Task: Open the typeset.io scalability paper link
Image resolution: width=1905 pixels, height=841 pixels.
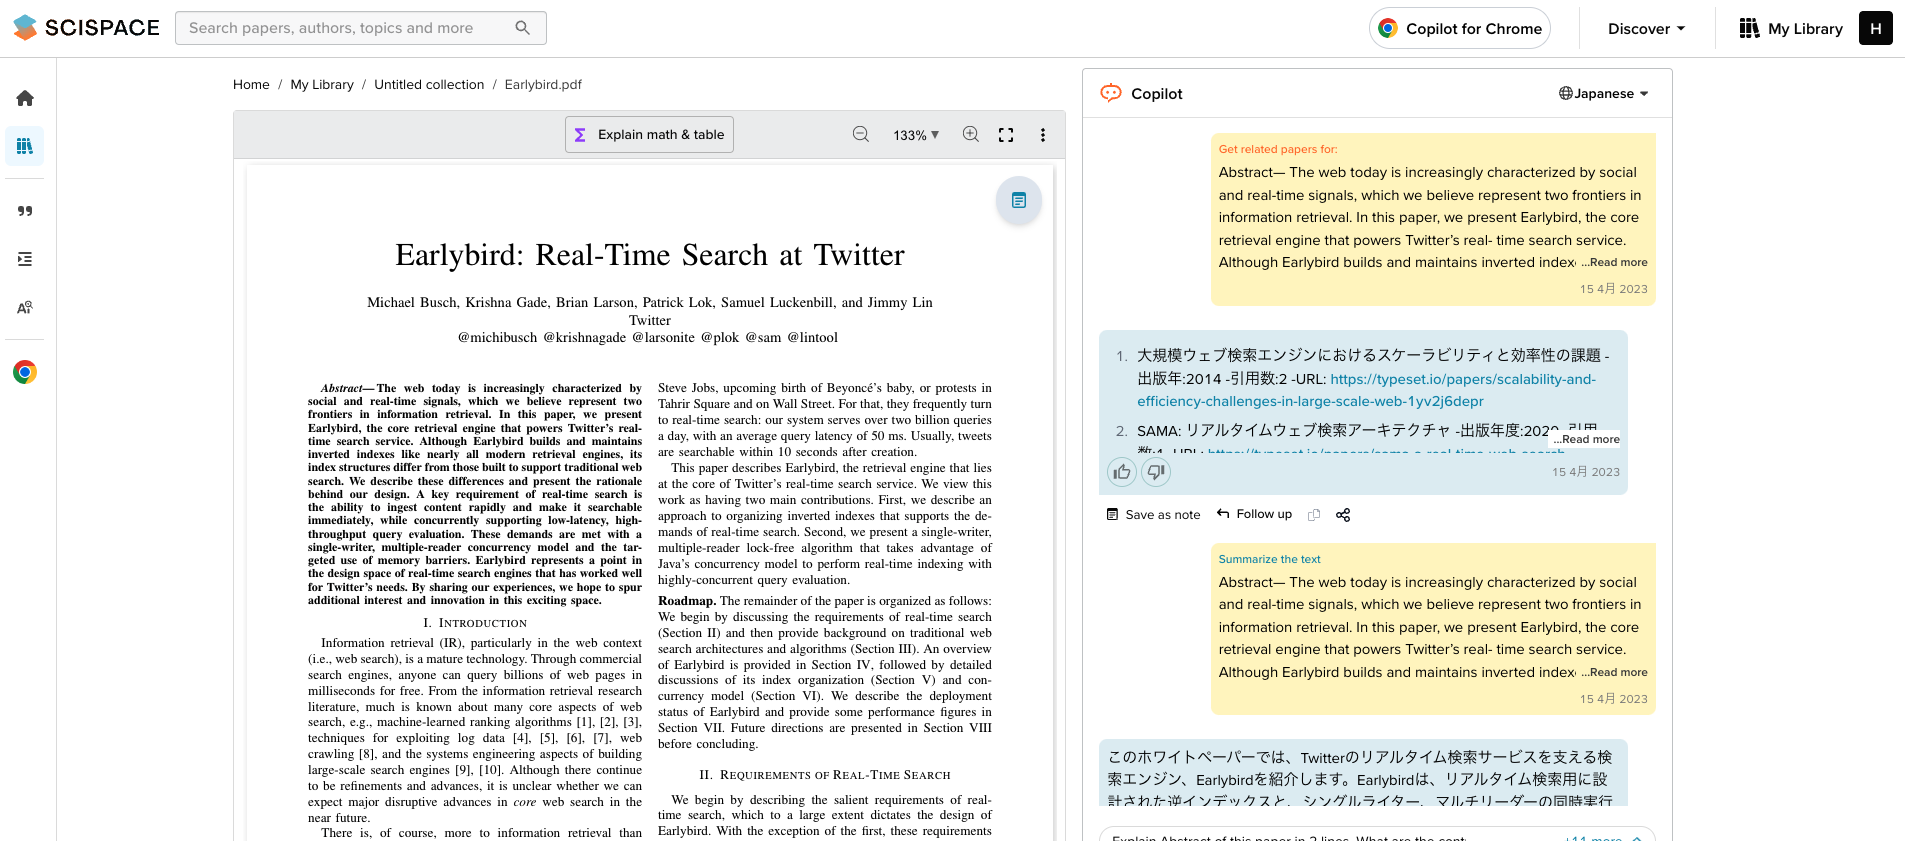Action: click(x=1463, y=380)
